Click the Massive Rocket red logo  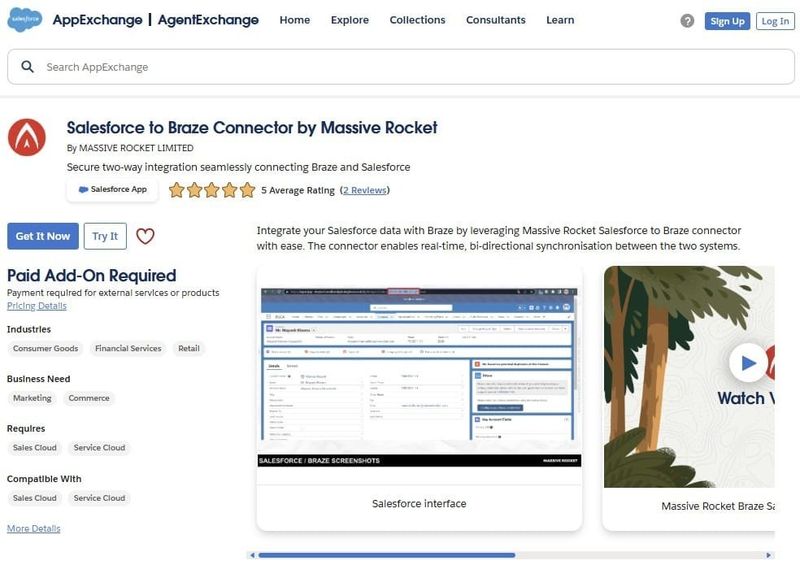point(27,138)
